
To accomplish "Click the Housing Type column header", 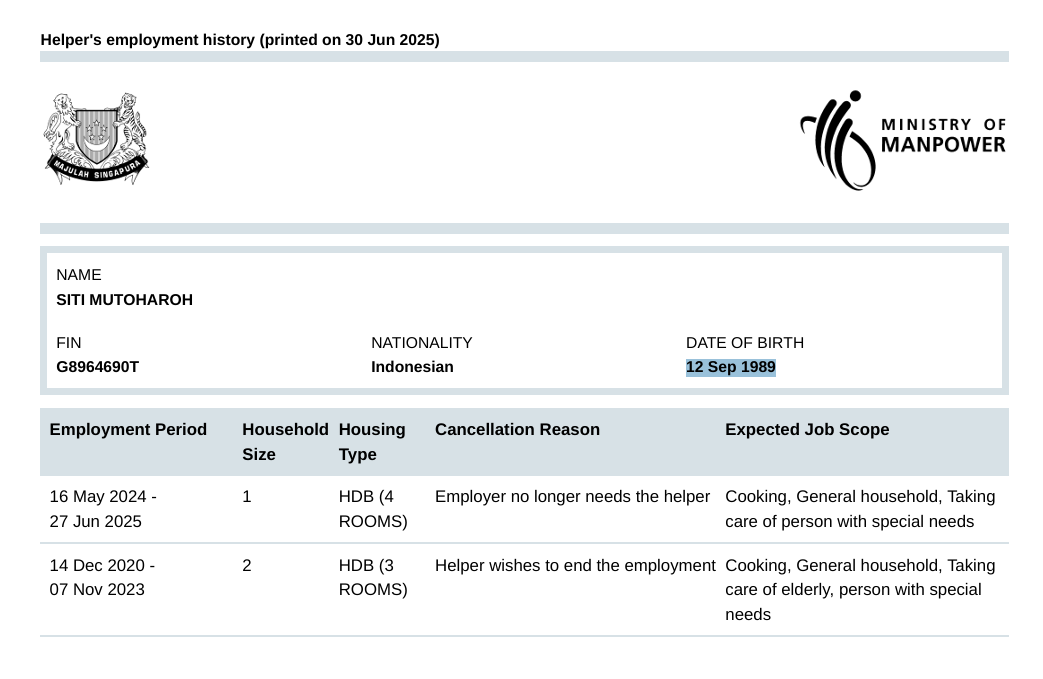I will pos(371,442).
